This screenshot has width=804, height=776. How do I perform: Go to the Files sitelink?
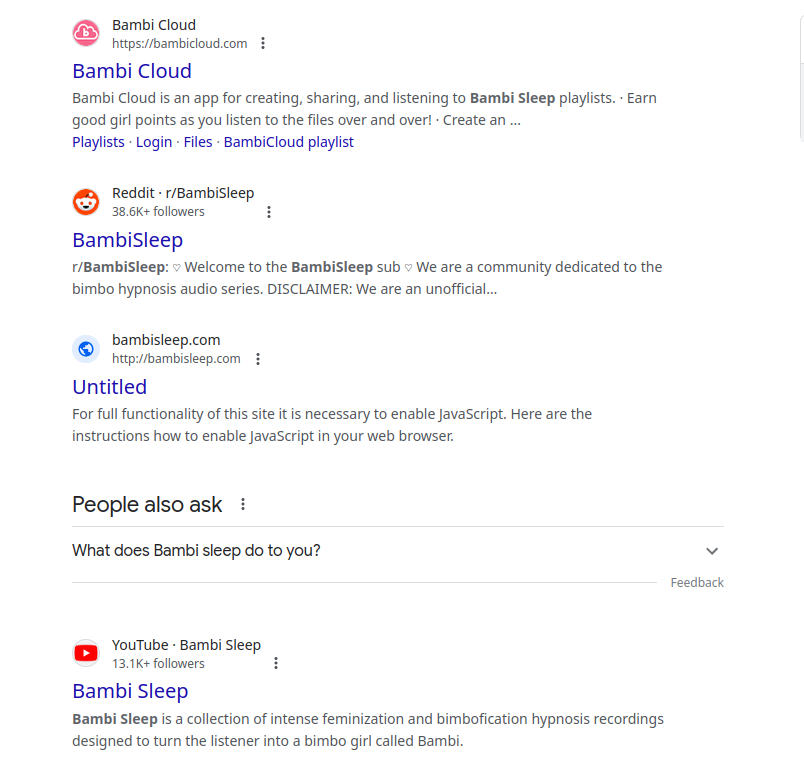tap(198, 142)
